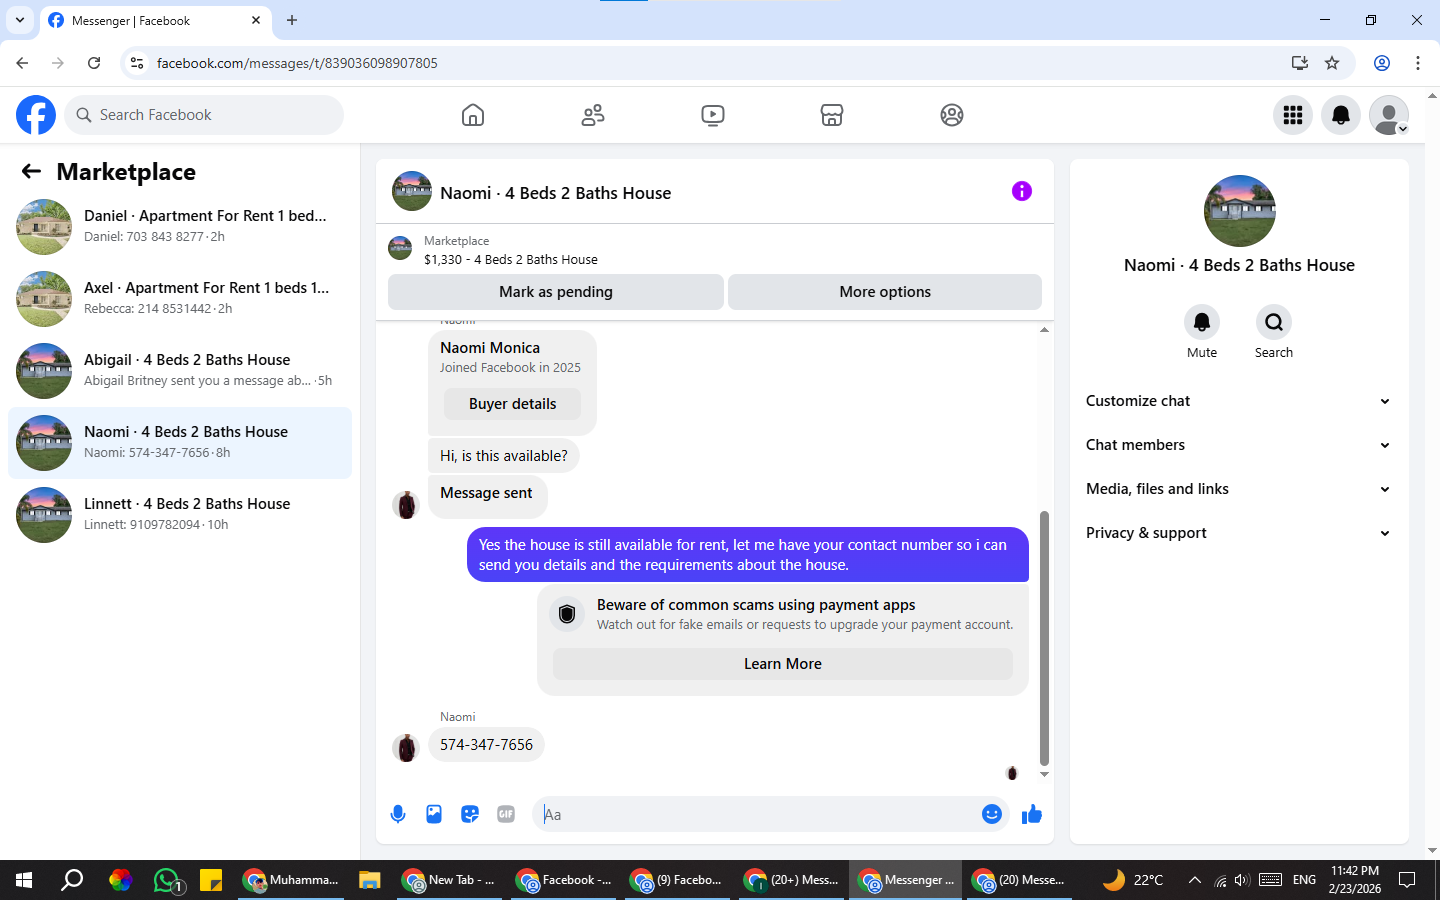Choose a sticker
Image resolution: width=1440 pixels, height=900 pixels.
coord(470,814)
